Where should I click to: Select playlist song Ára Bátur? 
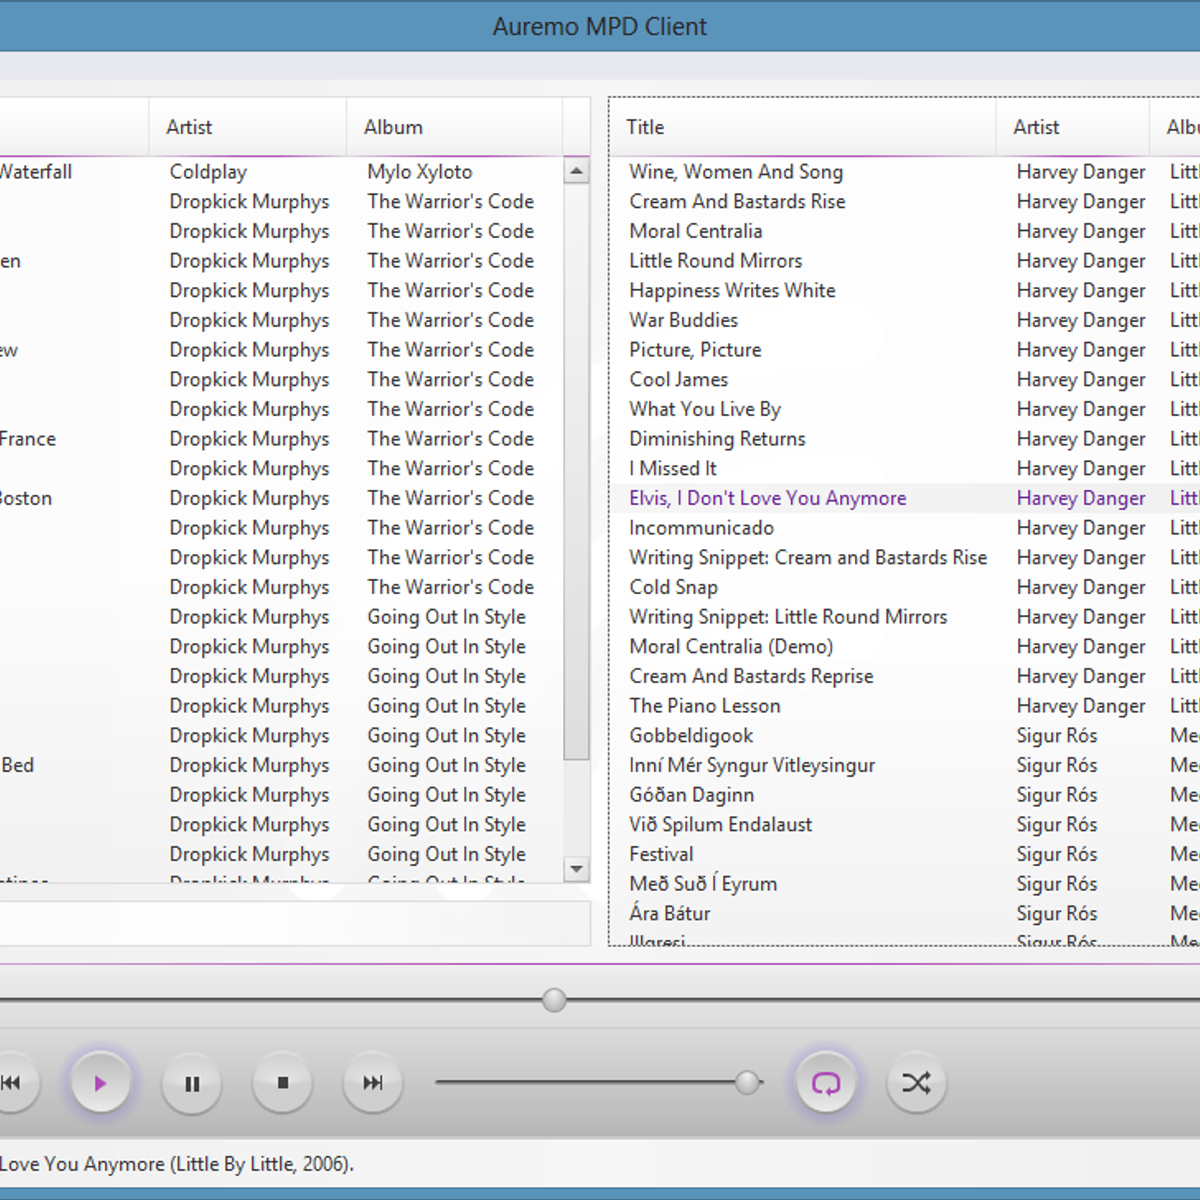tap(905, 913)
